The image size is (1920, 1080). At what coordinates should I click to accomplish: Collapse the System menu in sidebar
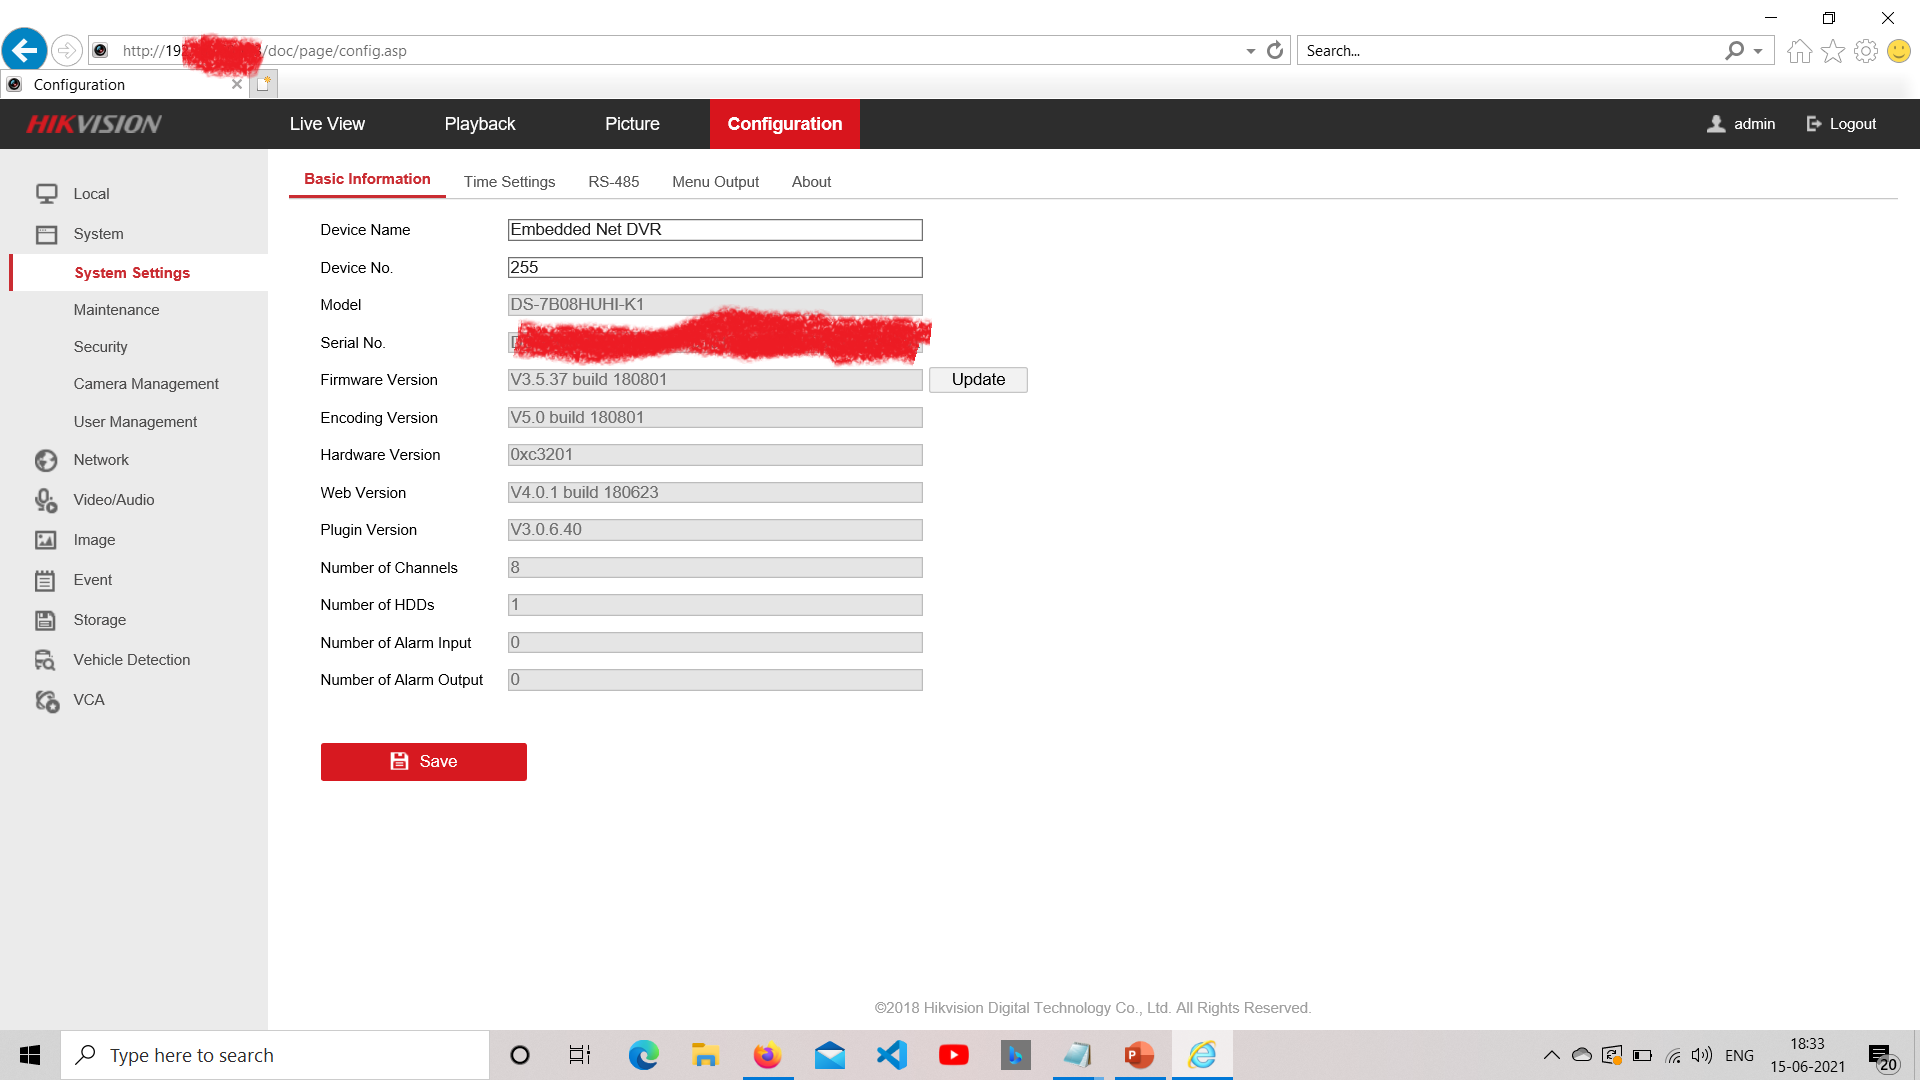point(98,234)
